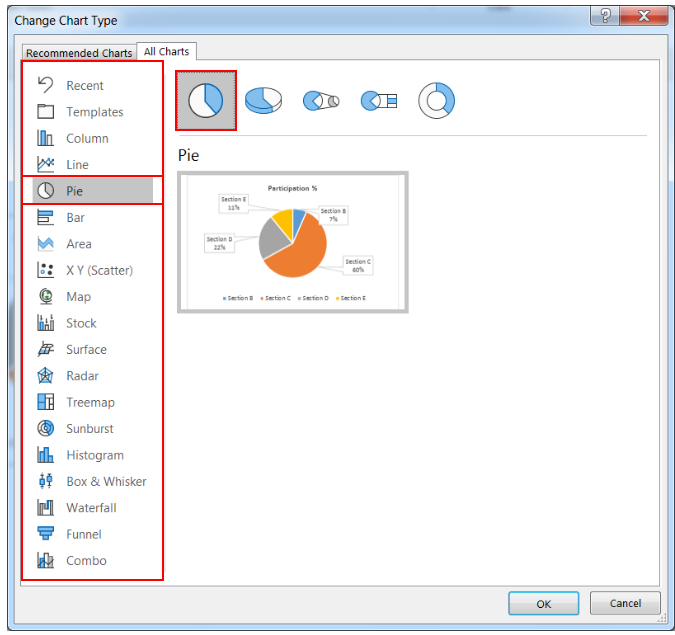Image resolution: width=675 pixels, height=635 pixels.
Task: Click the Stock label text
Action: click(x=81, y=323)
